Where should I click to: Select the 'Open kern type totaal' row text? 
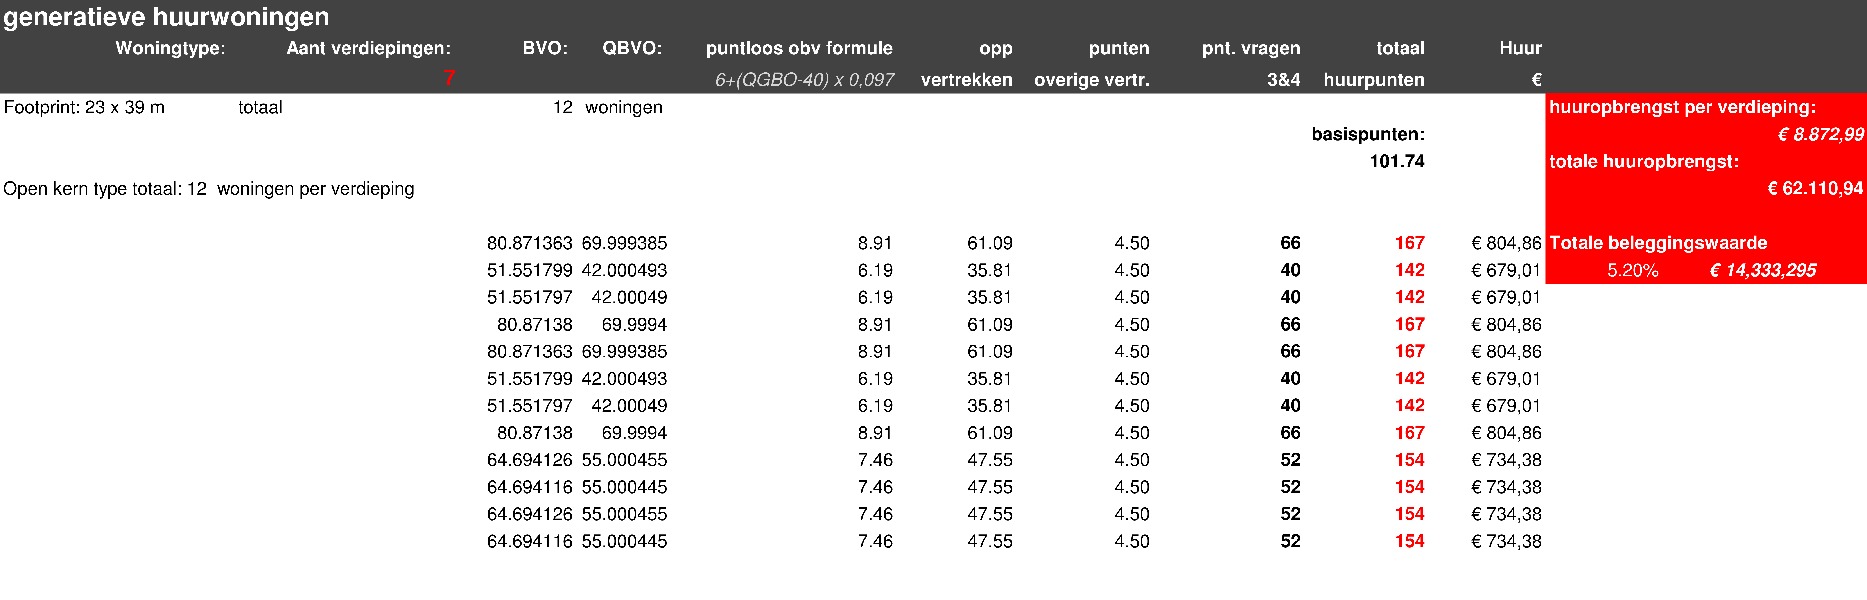[x=208, y=189]
